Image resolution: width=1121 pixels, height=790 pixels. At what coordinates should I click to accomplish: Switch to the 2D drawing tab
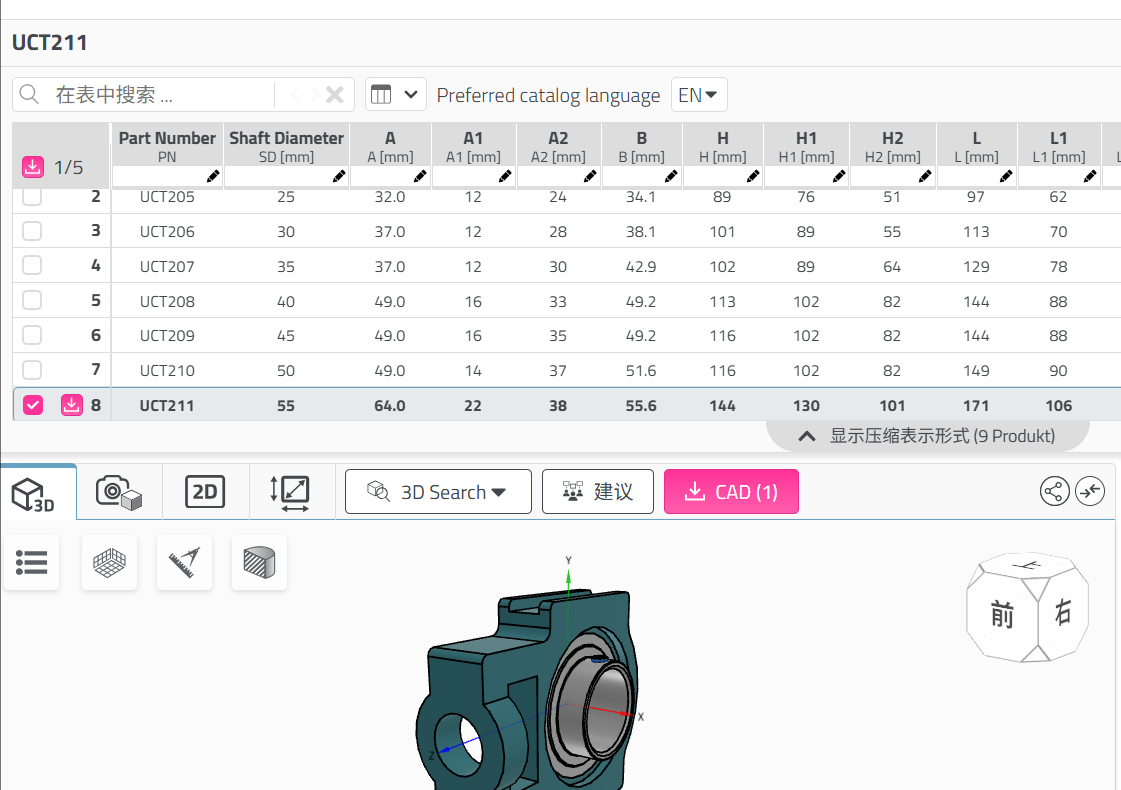click(x=205, y=493)
